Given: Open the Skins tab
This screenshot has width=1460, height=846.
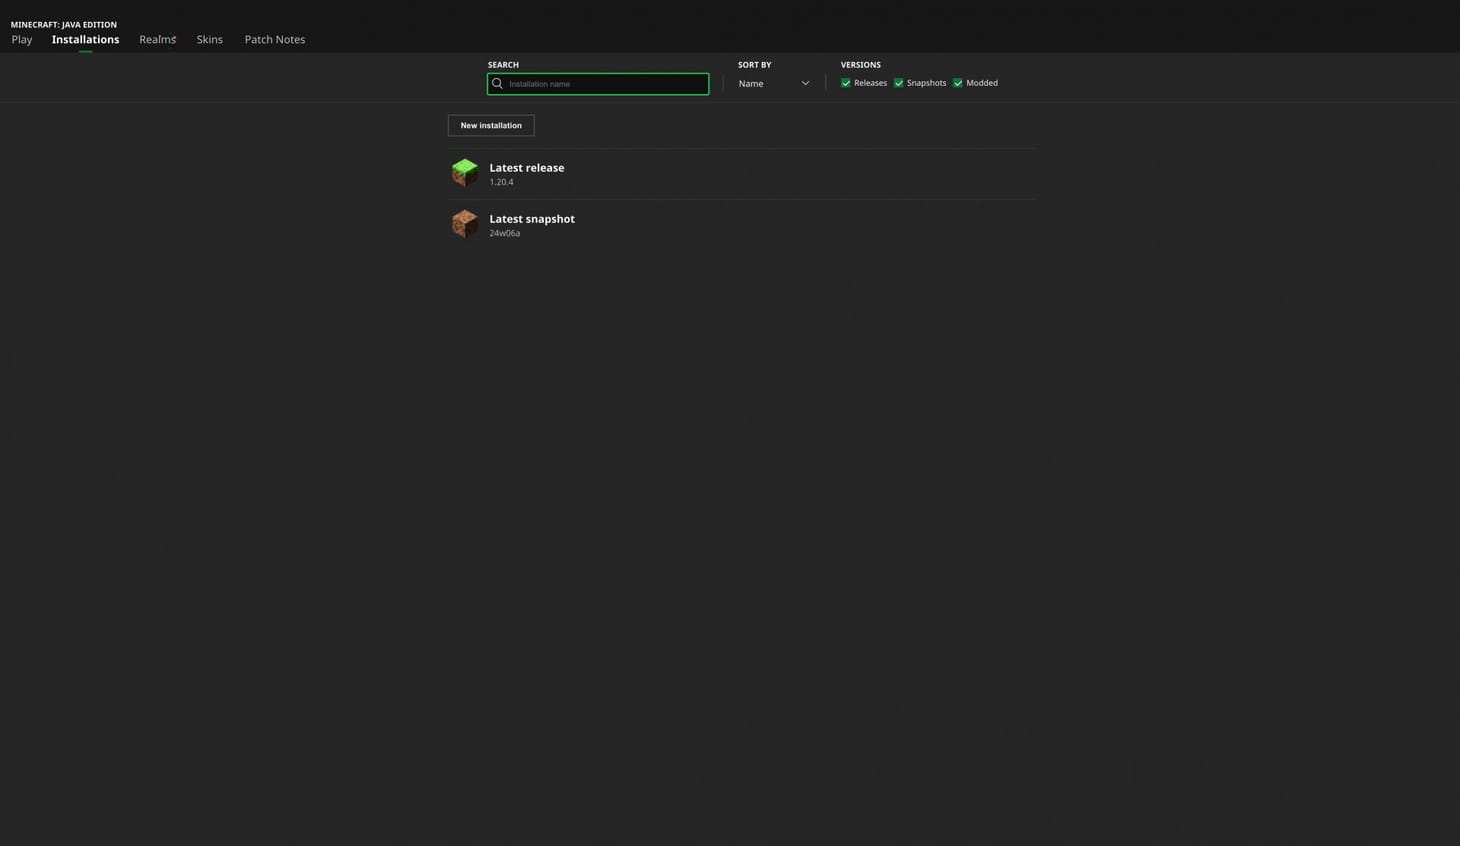Looking at the screenshot, I should 209,39.
